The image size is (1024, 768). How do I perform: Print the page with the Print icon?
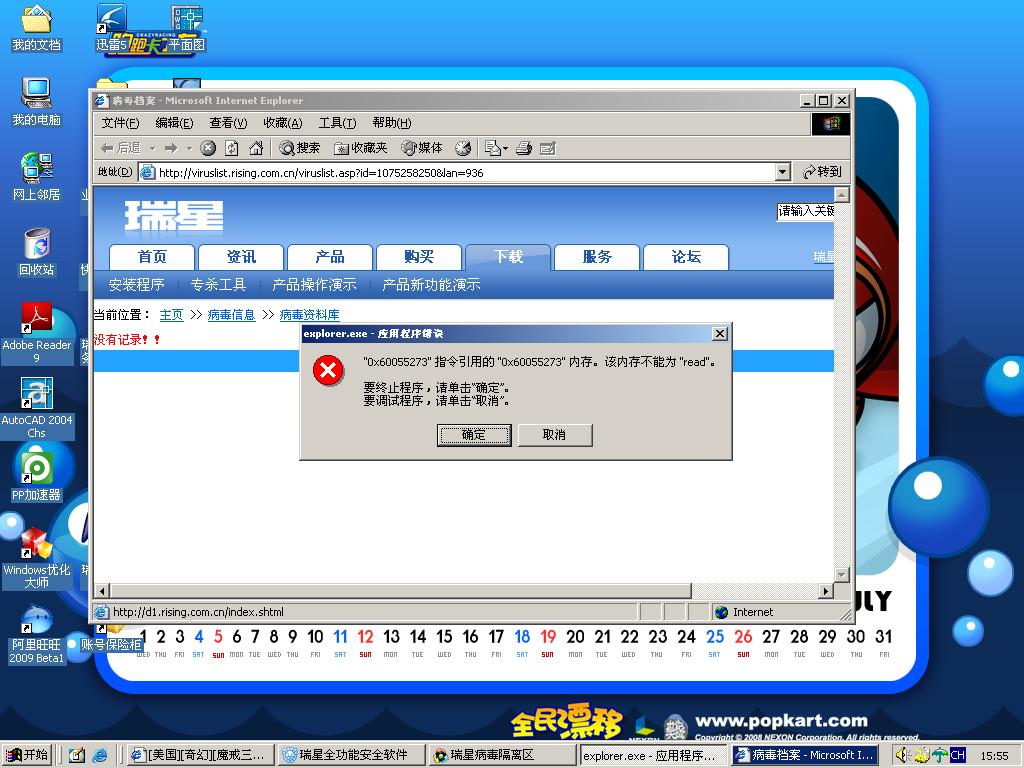click(524, 148)
